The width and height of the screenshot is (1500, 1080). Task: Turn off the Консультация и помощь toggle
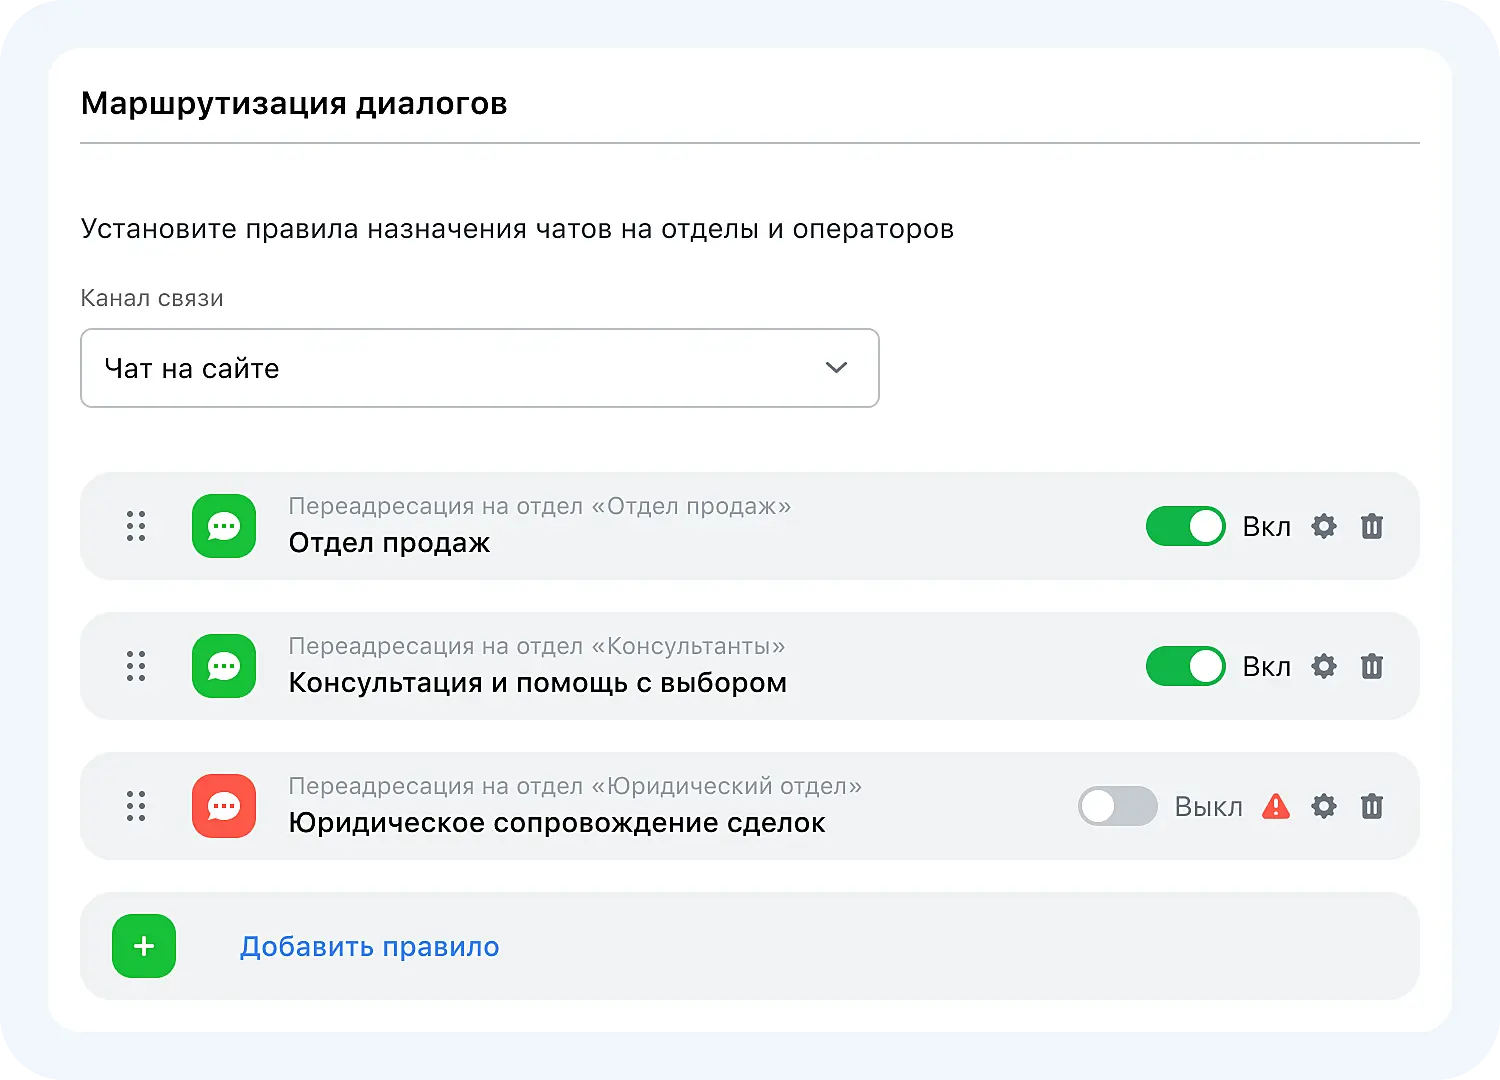coord(1185,666)
